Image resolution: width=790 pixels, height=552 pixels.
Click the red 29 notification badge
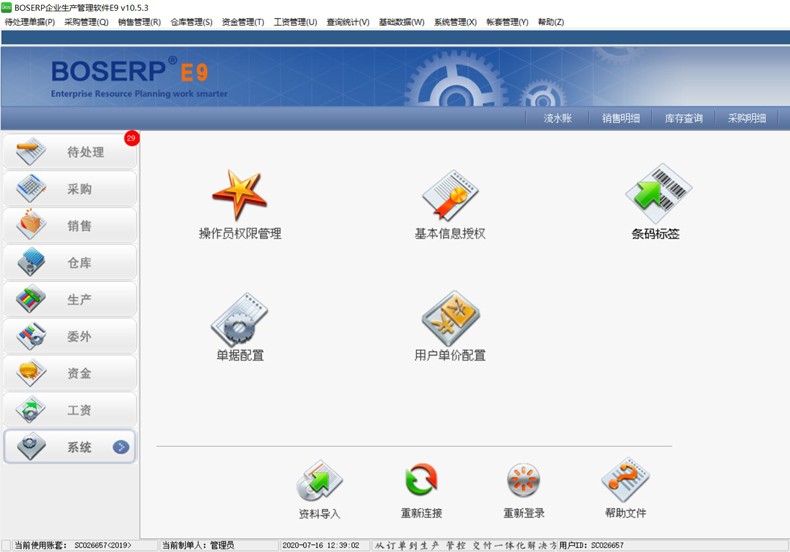pyautogui.click(x=131, y=138)
